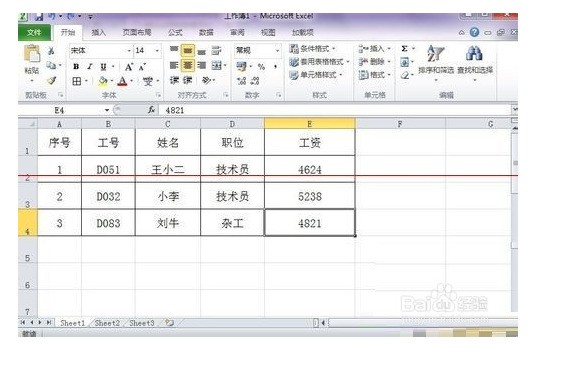This screenshot has height=369, width=584.
Task: Click the Paste (粘贴) clipboard icon
Action: pyautogui.click(x=32, y=54)
